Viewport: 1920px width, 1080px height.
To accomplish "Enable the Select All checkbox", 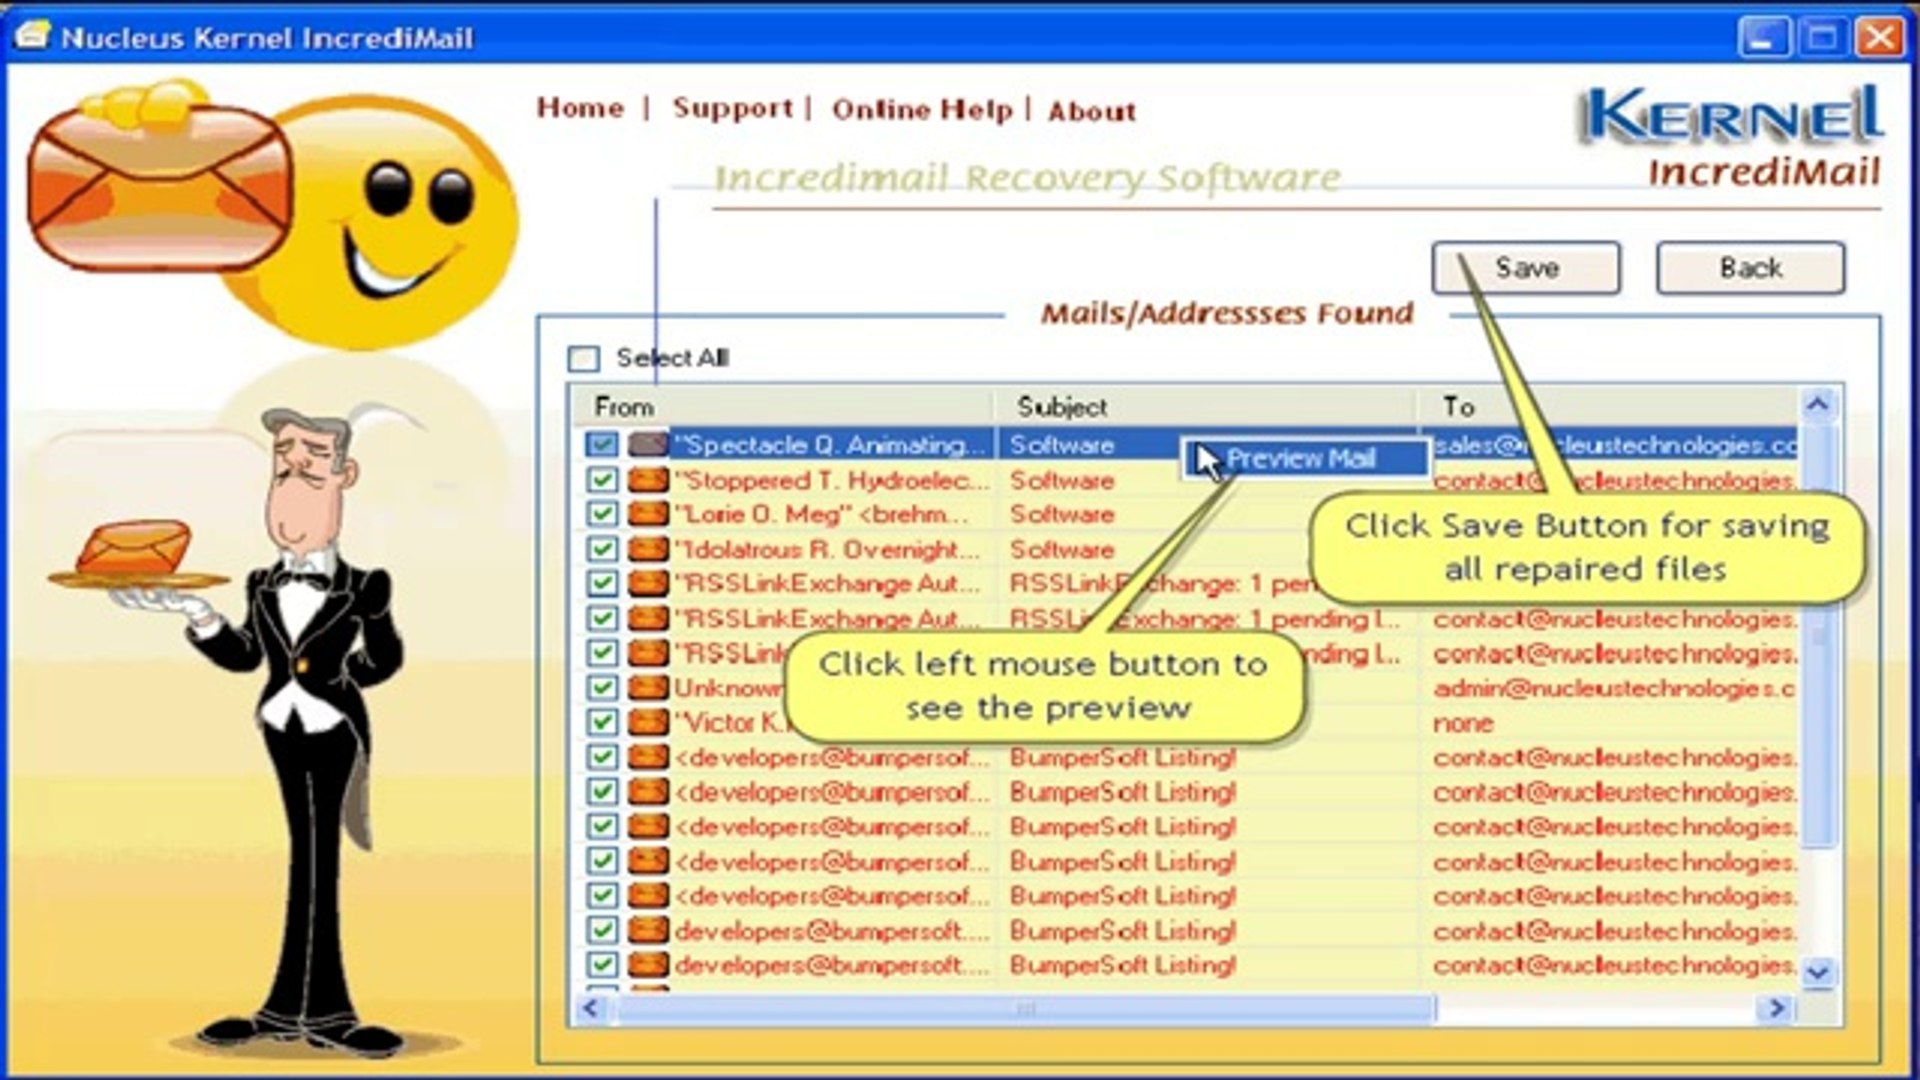I will [583, 358].
